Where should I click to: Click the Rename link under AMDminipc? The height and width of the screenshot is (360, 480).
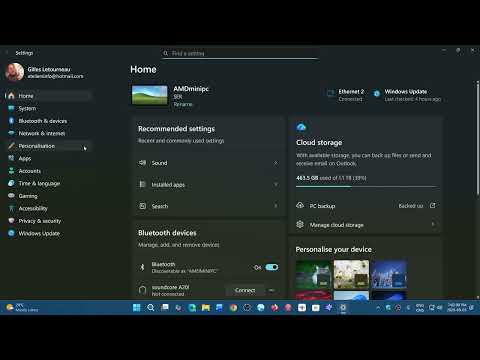click(183, 104)
